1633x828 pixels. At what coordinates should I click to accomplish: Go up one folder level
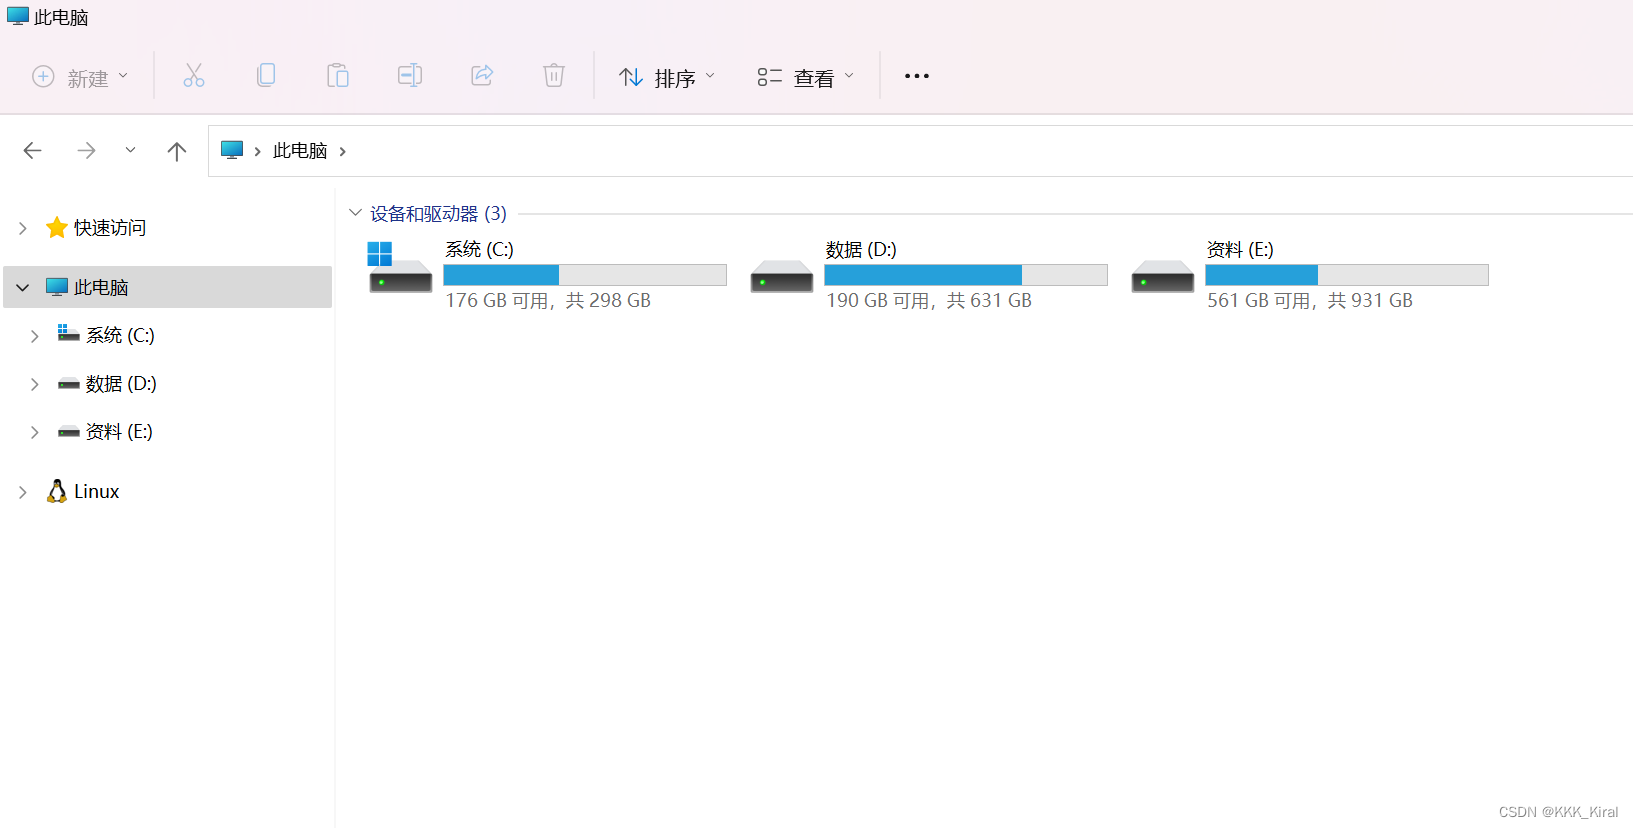[x=177, y=151]
